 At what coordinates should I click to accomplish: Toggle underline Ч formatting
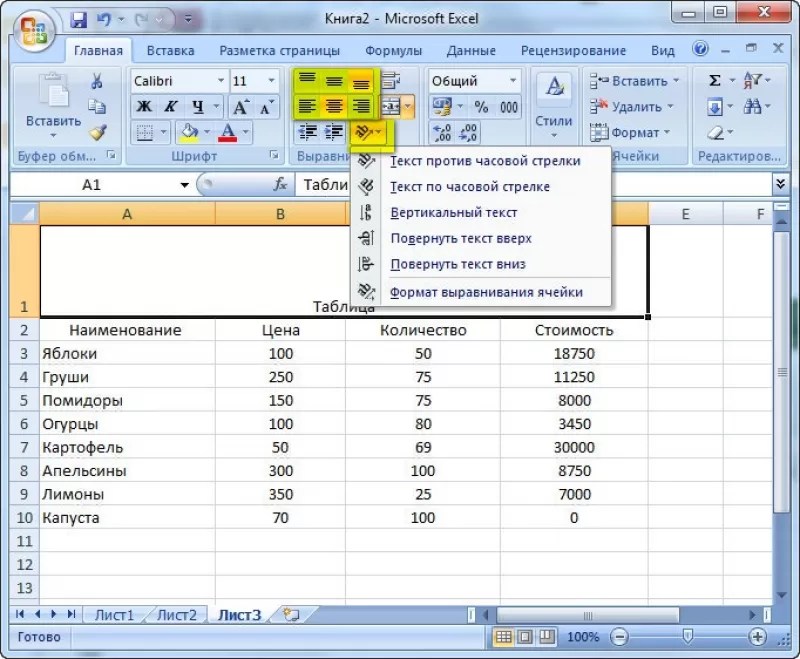click(197, 107)
